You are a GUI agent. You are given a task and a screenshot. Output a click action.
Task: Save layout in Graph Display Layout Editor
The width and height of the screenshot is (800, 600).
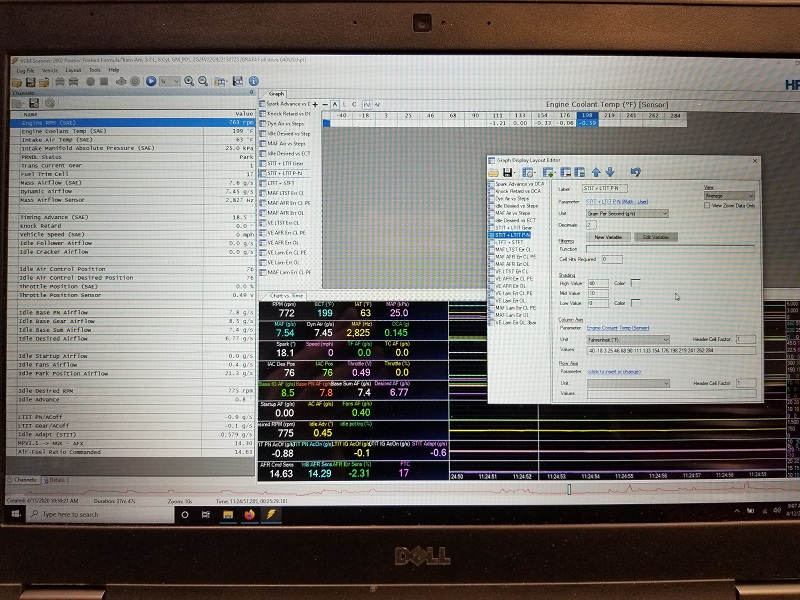tap(507, 172)
